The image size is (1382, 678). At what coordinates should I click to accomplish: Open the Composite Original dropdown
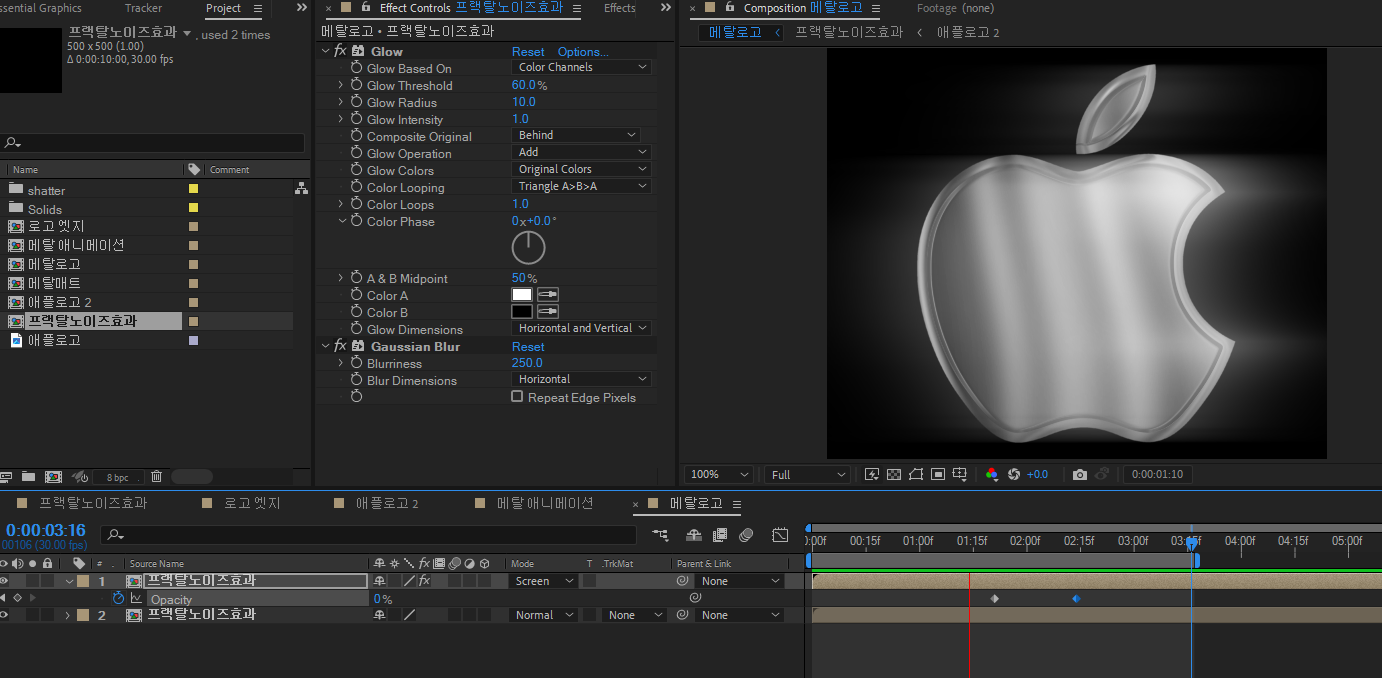click(575, 135)
